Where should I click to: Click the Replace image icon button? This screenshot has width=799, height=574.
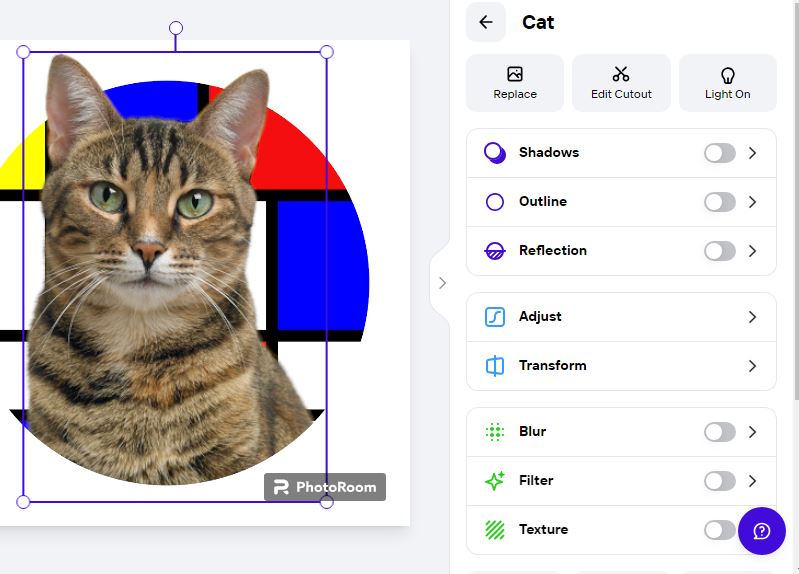(515, 83)
